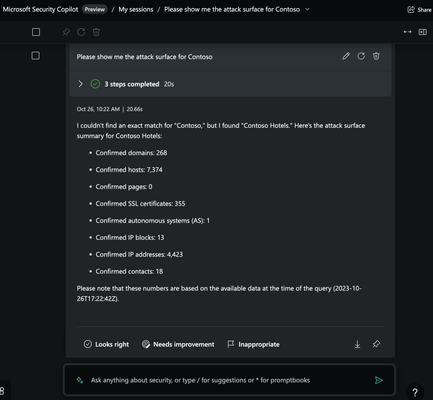Go to Microsoft Security Copilot home
This screenshot has height=400, width=433.
tap(40, 9)
